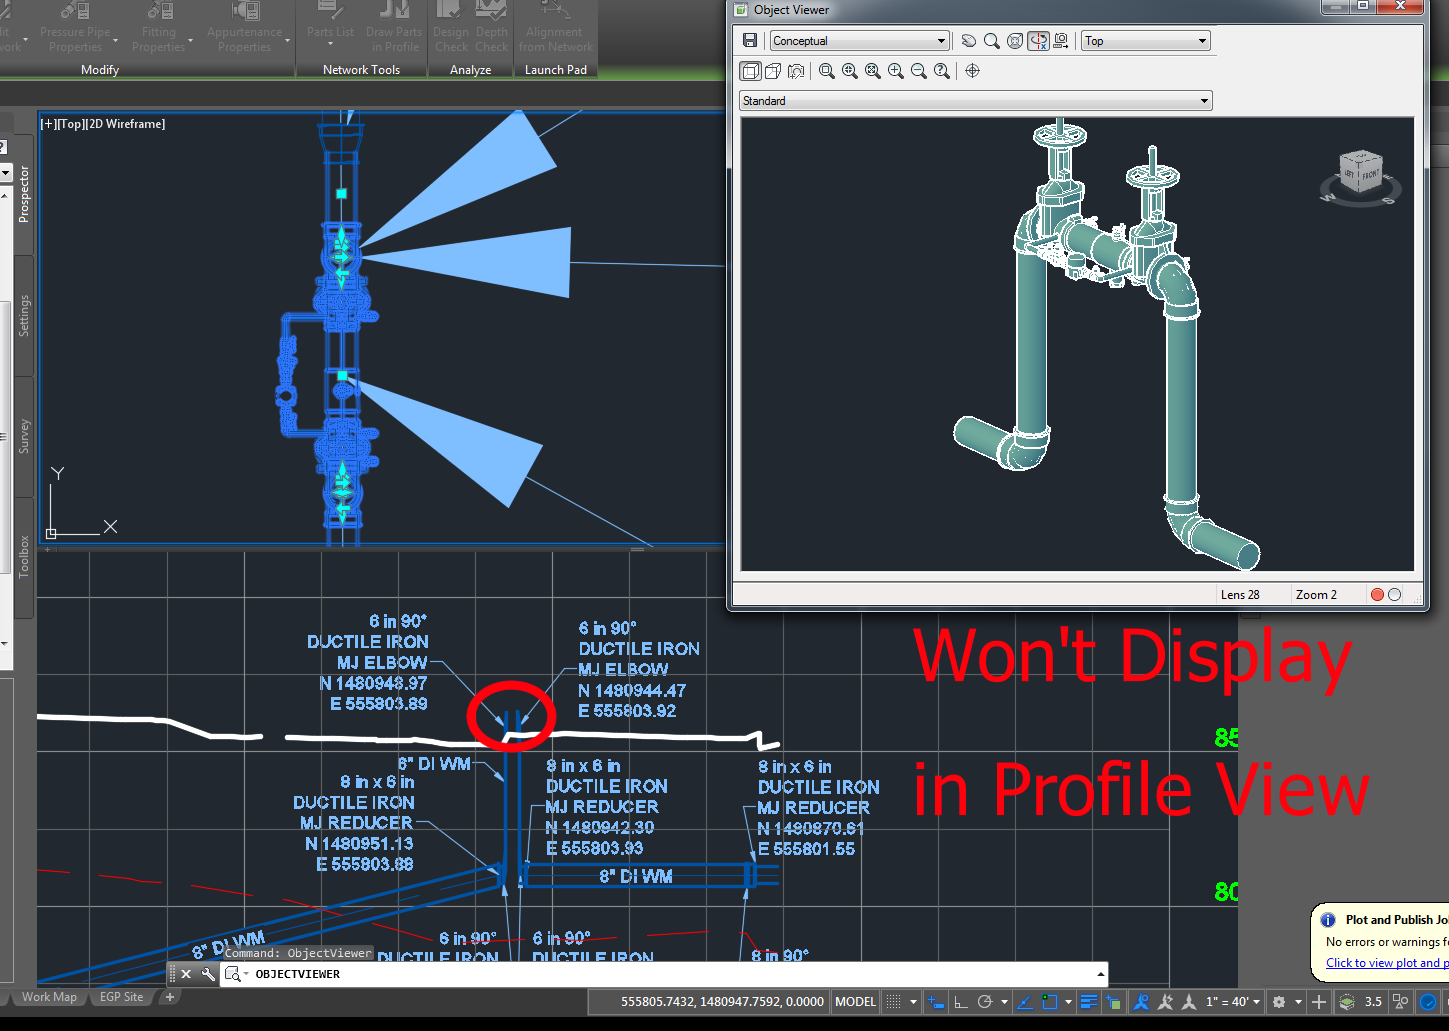Click the Zoom Out magnifier icon
The width and height of the screenshot is (1449, 1031).
(919, 71)
